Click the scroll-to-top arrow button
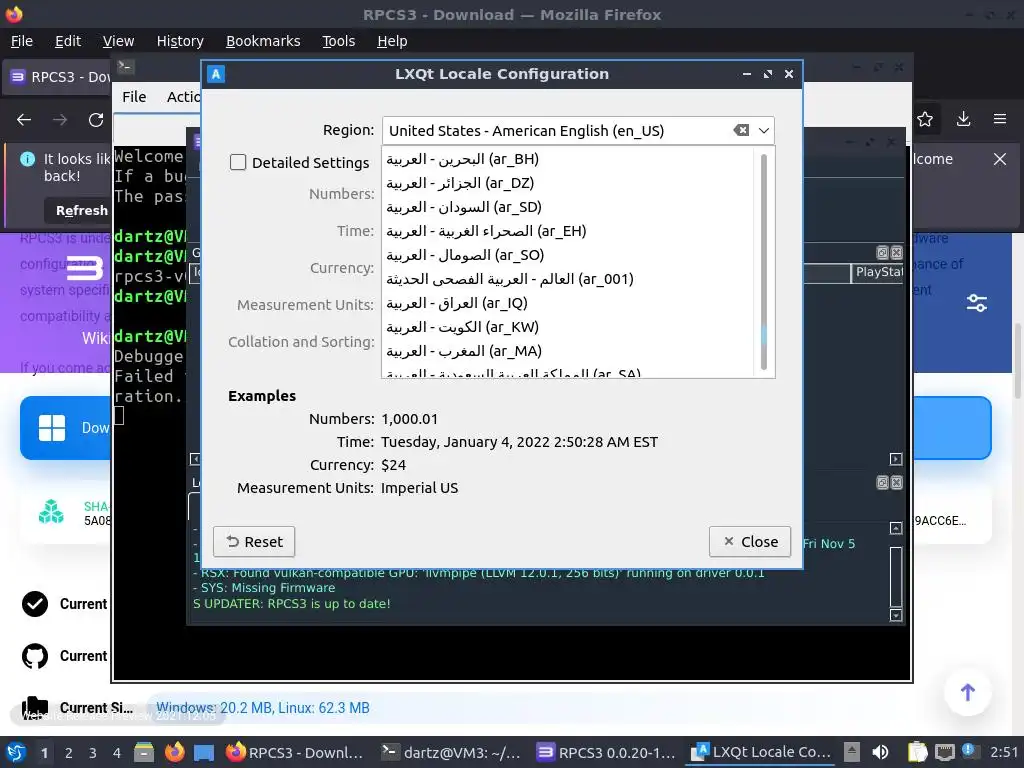 (967, 692)
